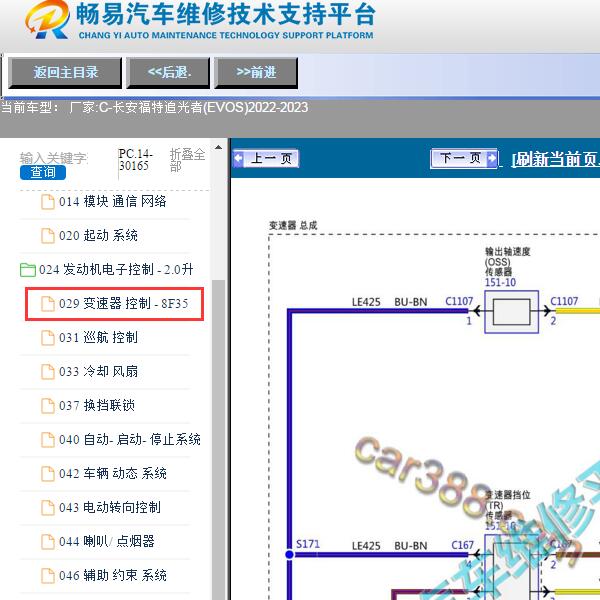Image resolution: width=600 pixels, height=600 pixels.
Task: Open 046 辅助约束系统 entry
Action: click(112, 576)
